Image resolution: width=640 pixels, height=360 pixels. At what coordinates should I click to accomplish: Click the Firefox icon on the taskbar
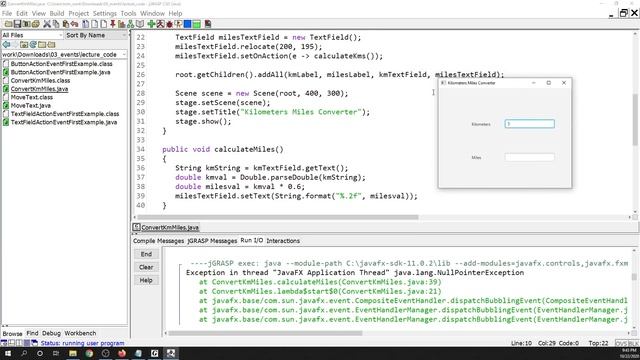tap(122, 353)
